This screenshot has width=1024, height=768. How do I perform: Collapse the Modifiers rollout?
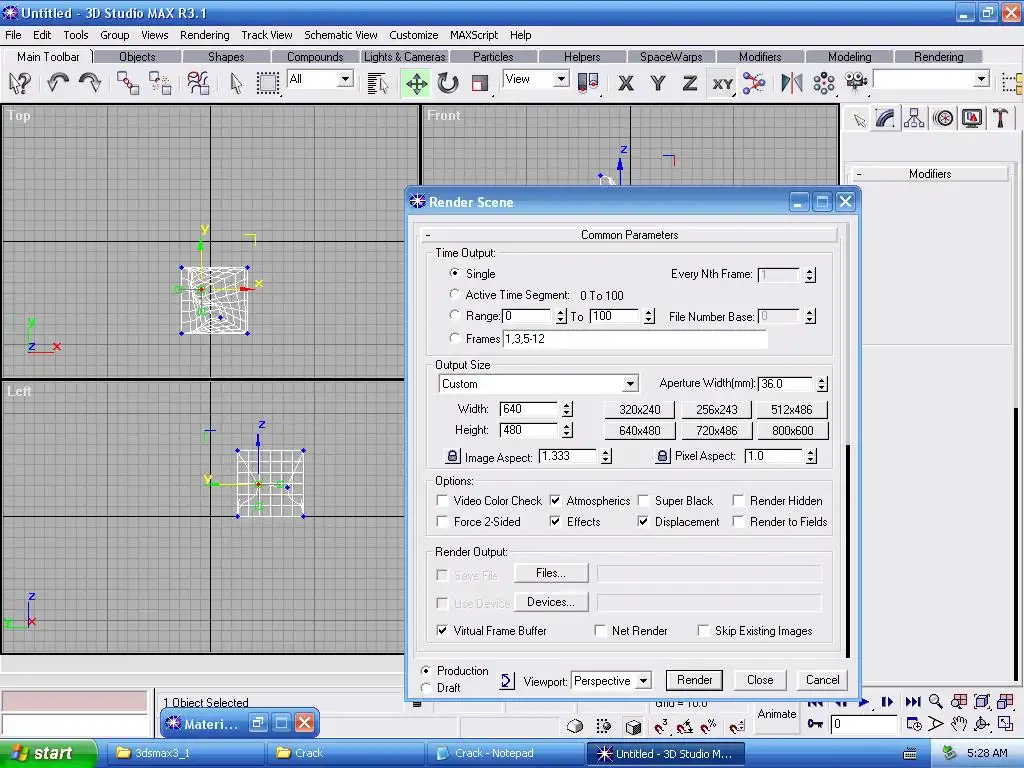coord(929,174)
